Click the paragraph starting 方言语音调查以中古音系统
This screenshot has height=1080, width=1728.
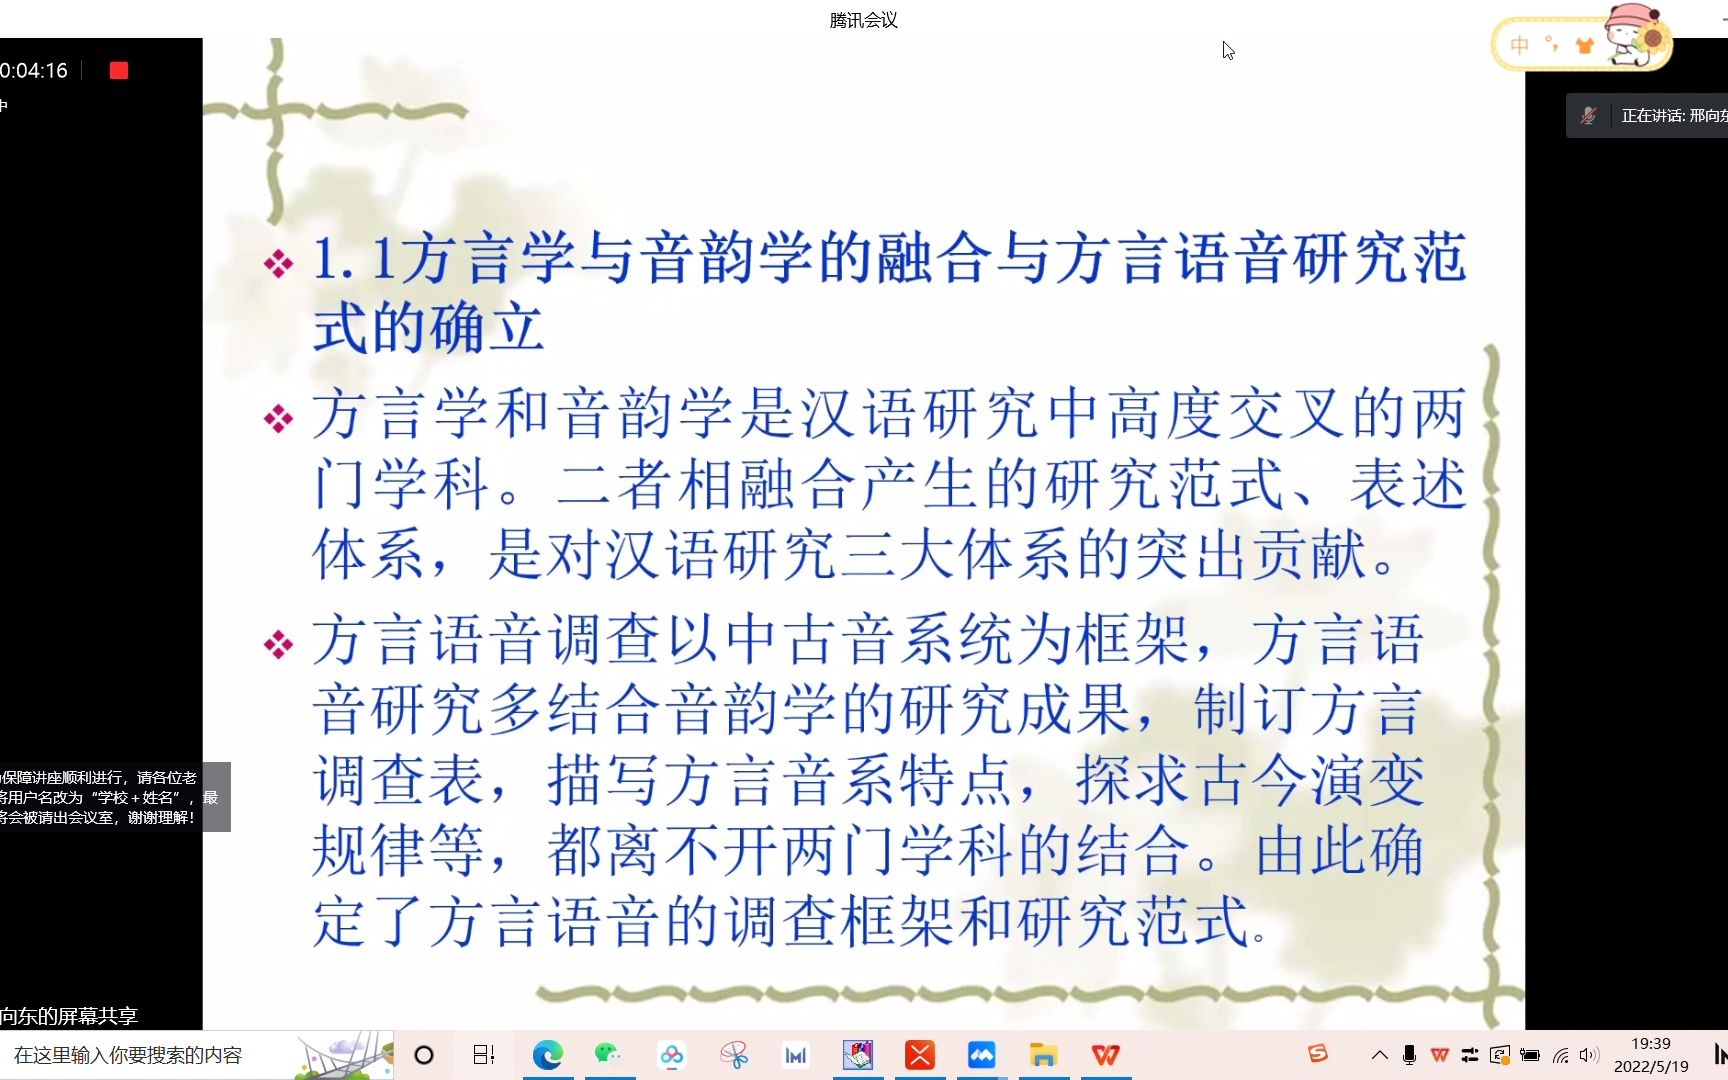[x=868, y=780]
